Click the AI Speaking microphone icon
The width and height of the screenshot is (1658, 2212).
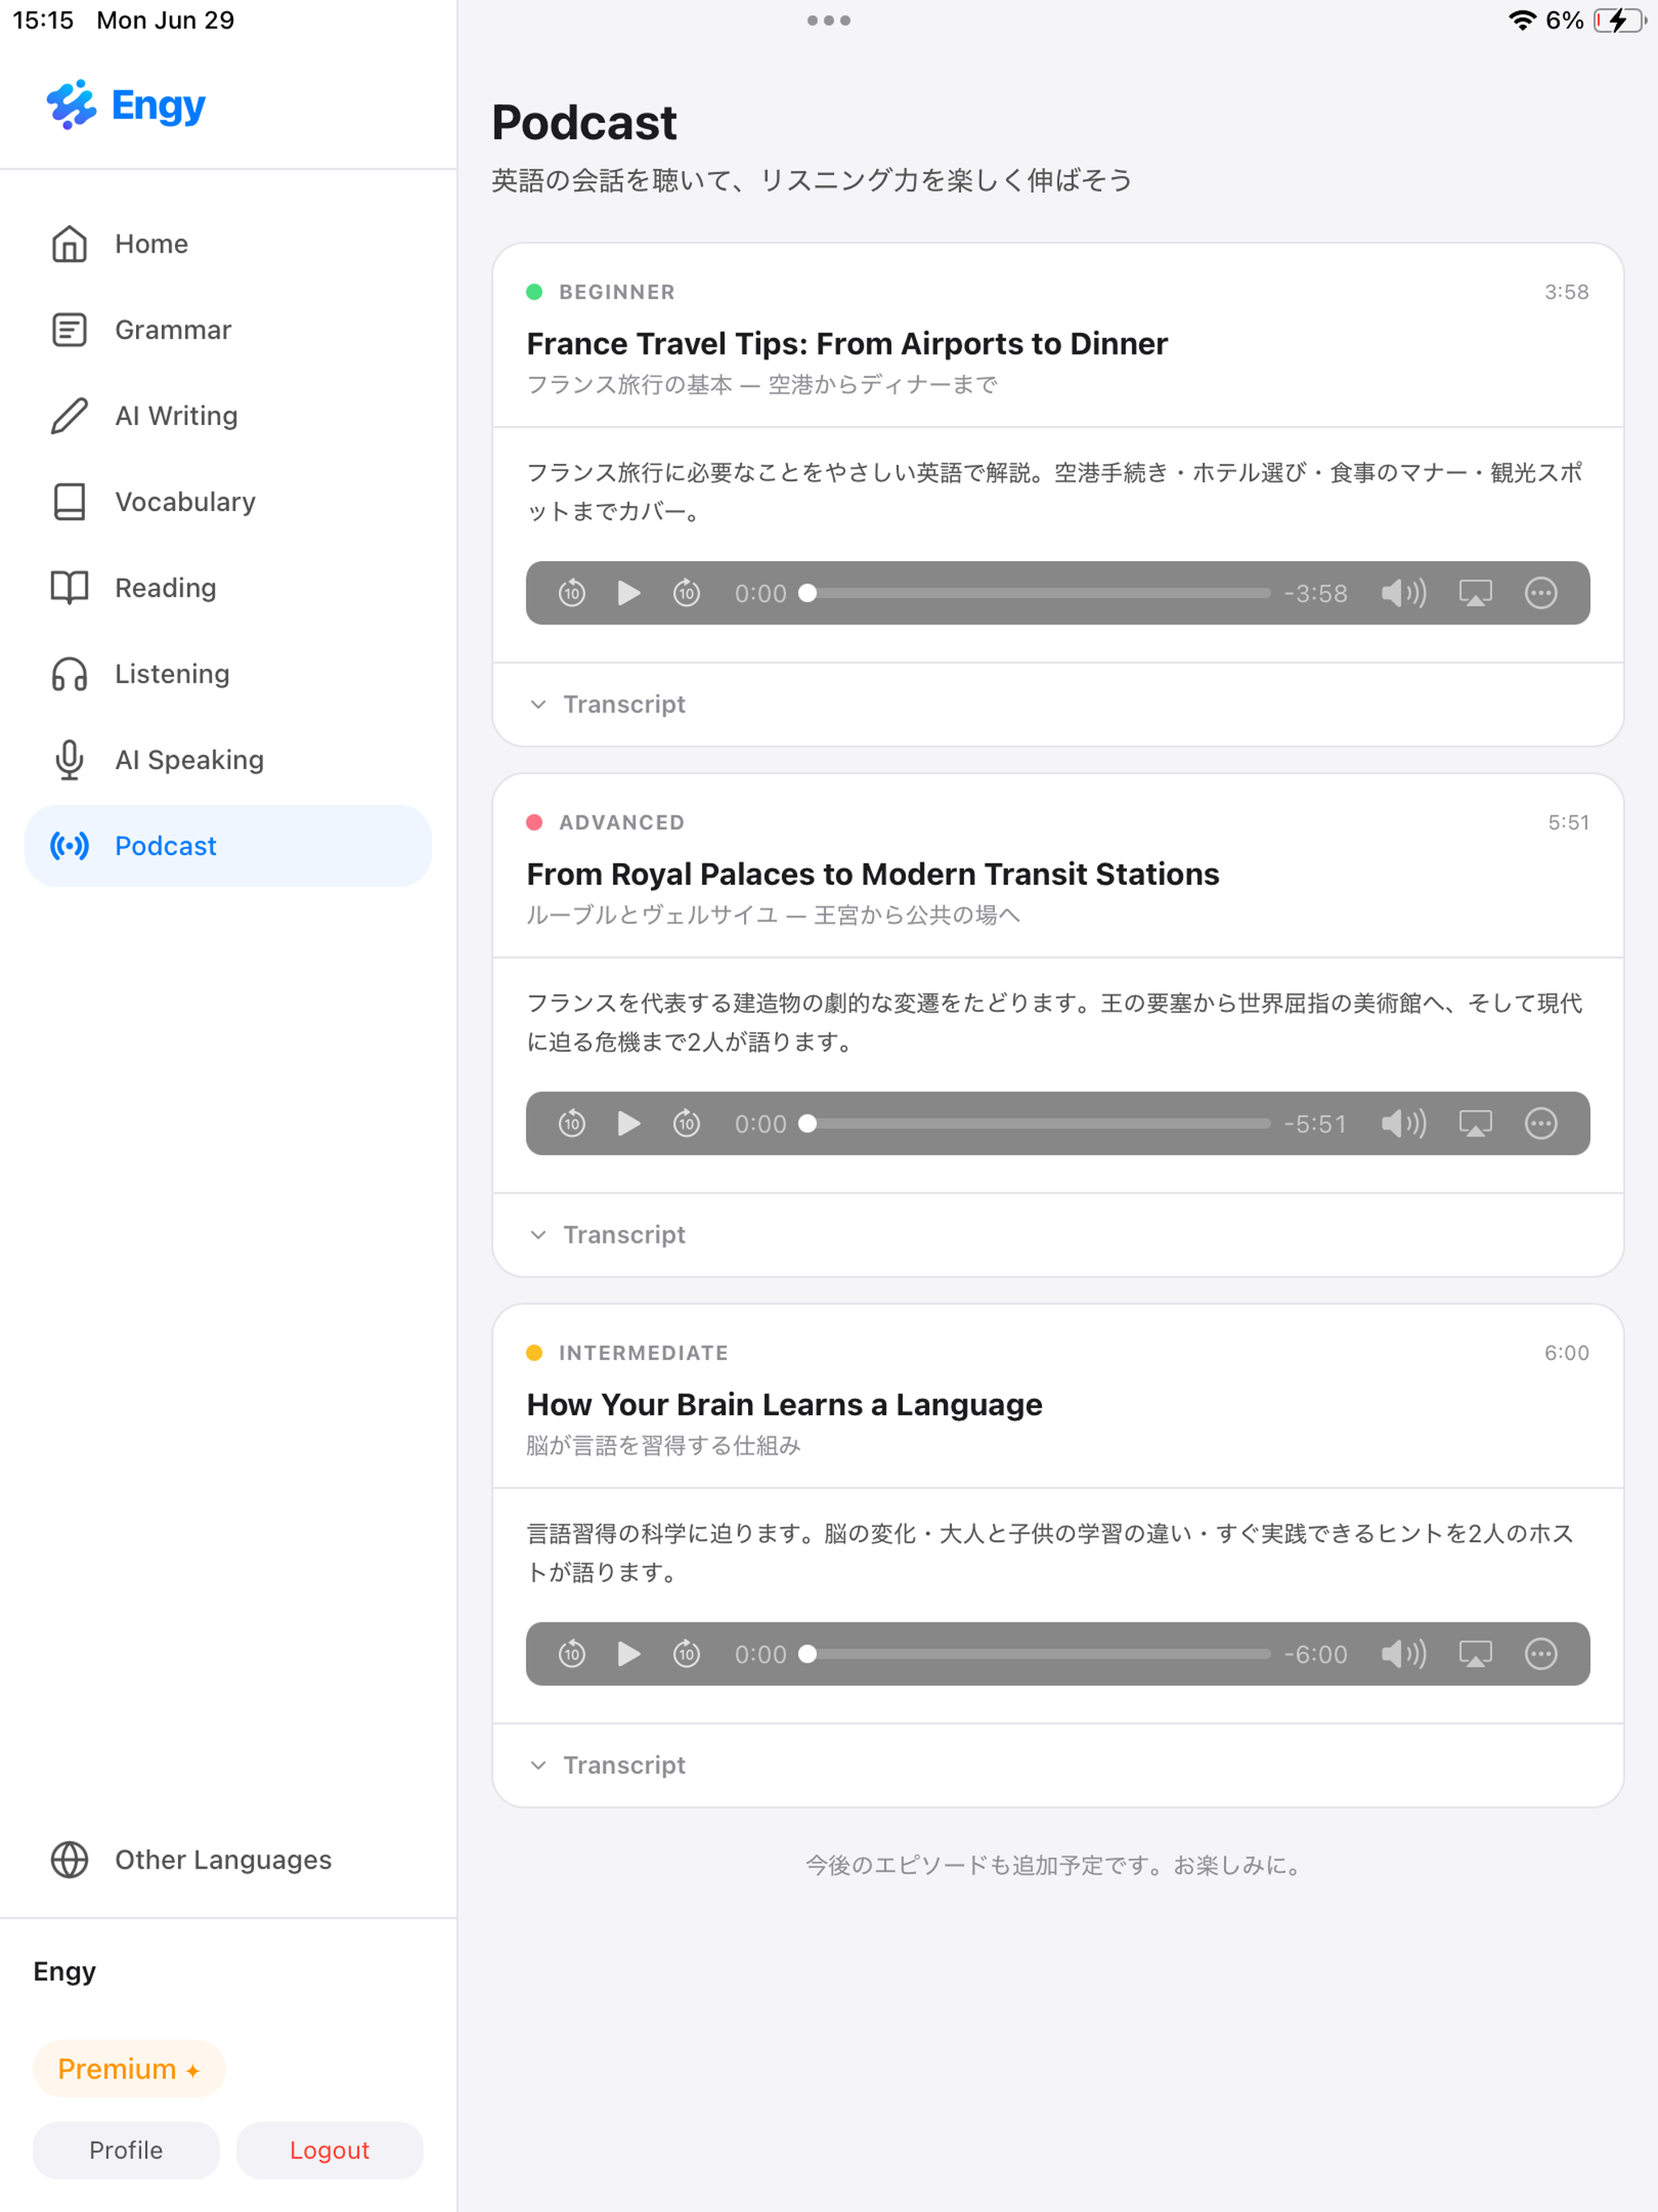tap(69, 760)
